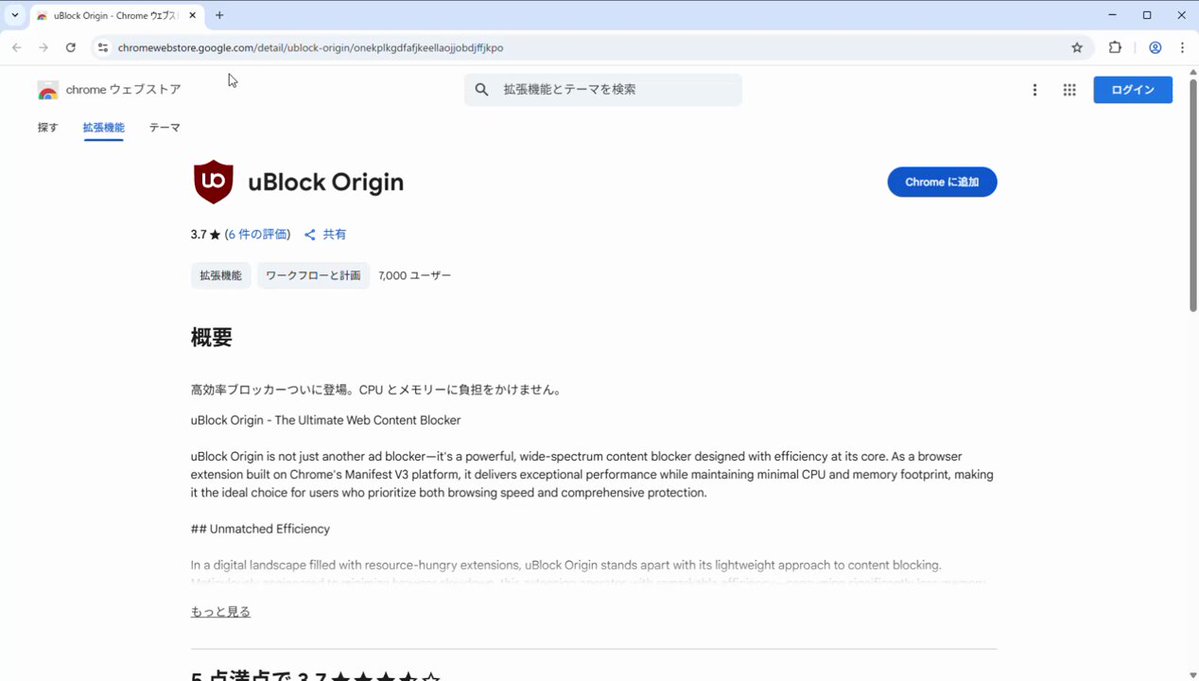
Task: Click the ログイン button
Action: [1132, 90]
